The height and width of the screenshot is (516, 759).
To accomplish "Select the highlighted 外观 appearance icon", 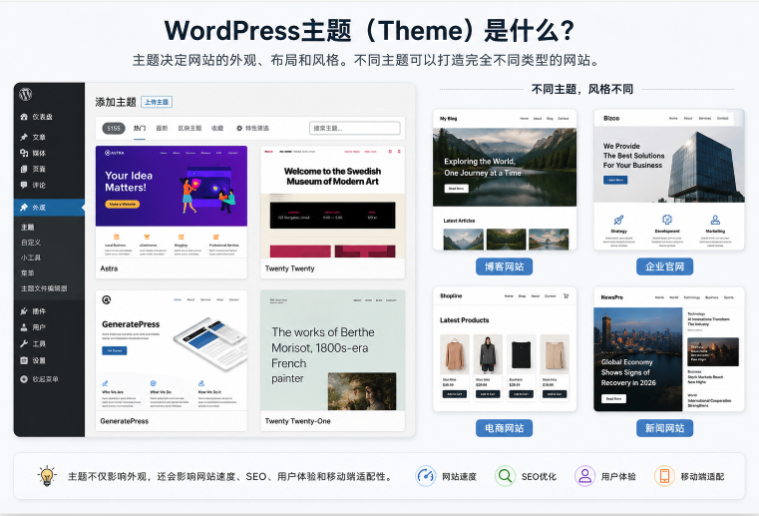I will tap(24, 207).
